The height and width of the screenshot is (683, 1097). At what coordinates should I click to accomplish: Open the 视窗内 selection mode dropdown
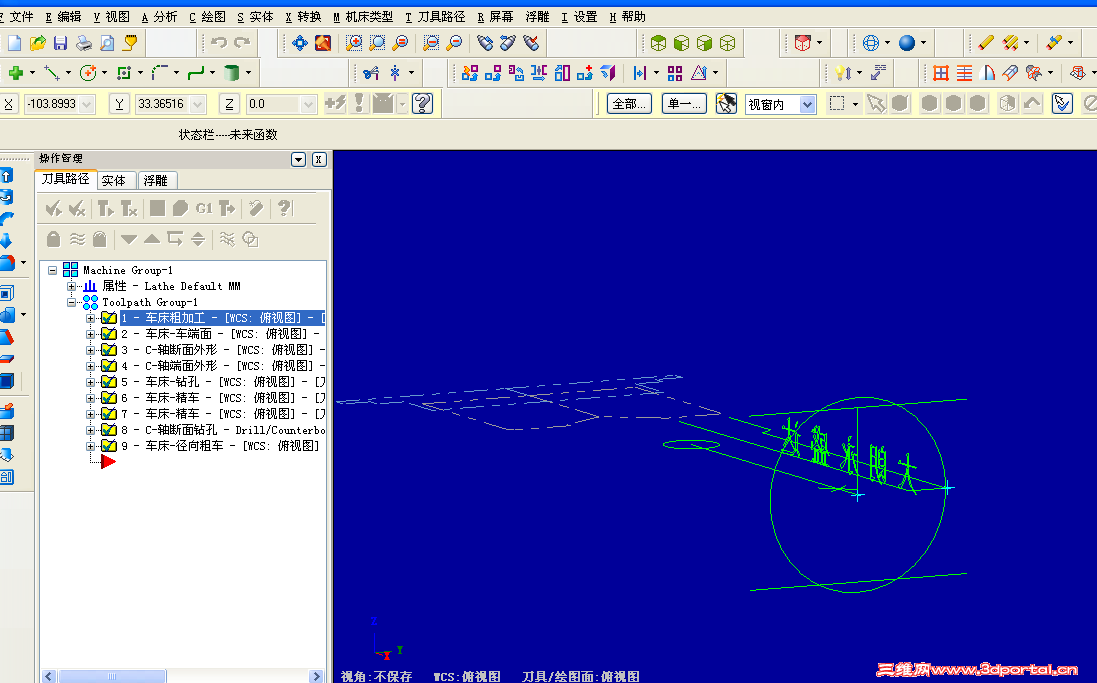tap(807, 104)
